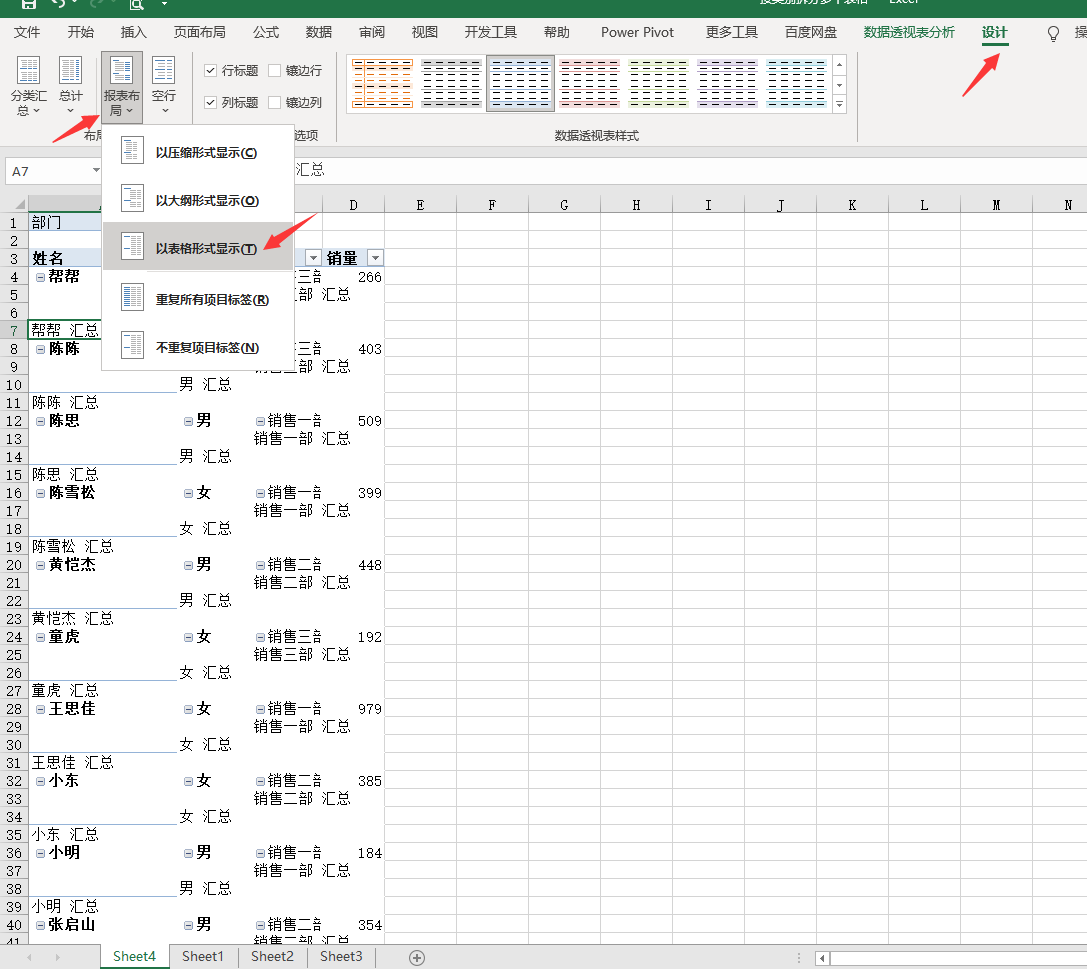Viewport: 1087px width, 969px height.
Task: Switch to the 数据透视表分析 tab
Action: click(909, 33)
